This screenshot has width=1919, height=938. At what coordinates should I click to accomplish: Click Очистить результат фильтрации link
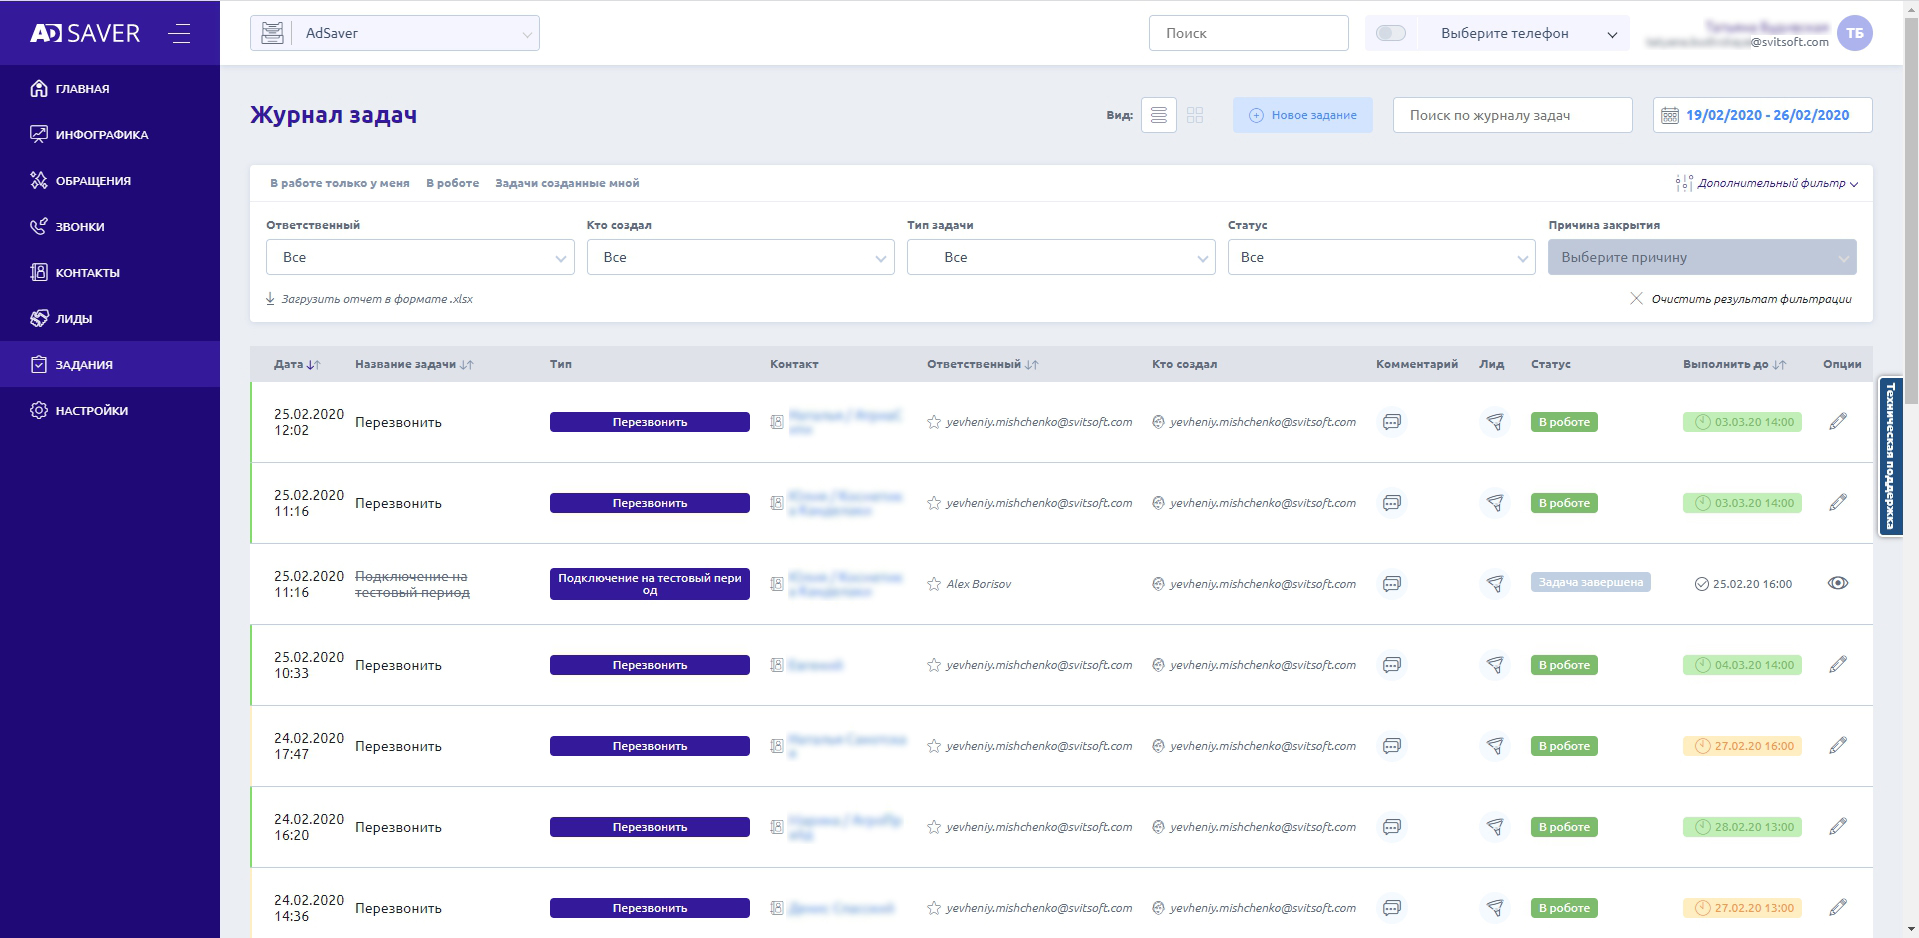(1750, 299)
